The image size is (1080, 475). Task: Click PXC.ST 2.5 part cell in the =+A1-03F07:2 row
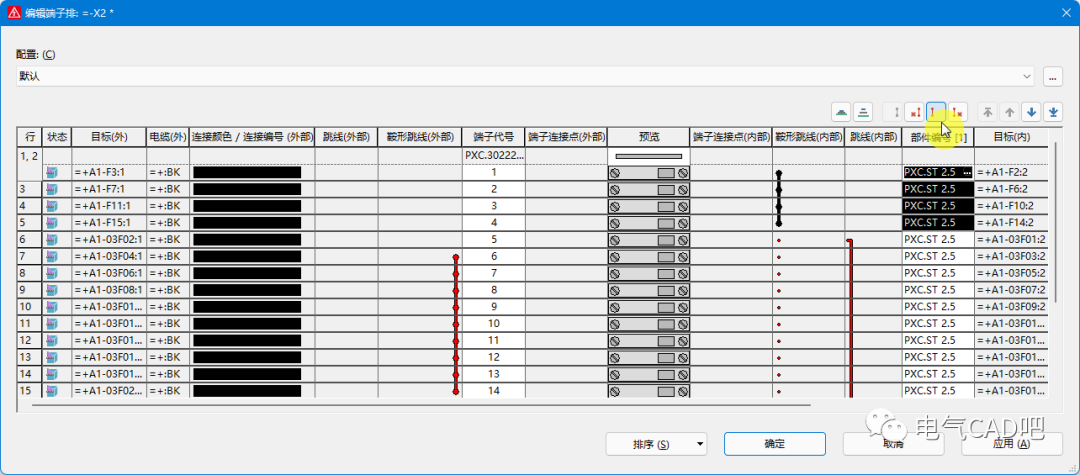937,290
